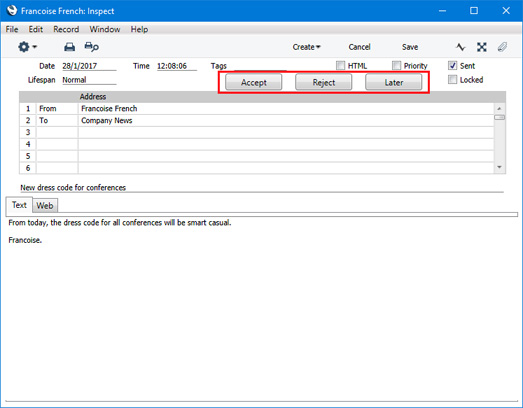Image resolution: width=523 pixels, height=408 pixels.
Task: Open the gear operations menu
Action: pyautogui.click(x=27, y=47)
